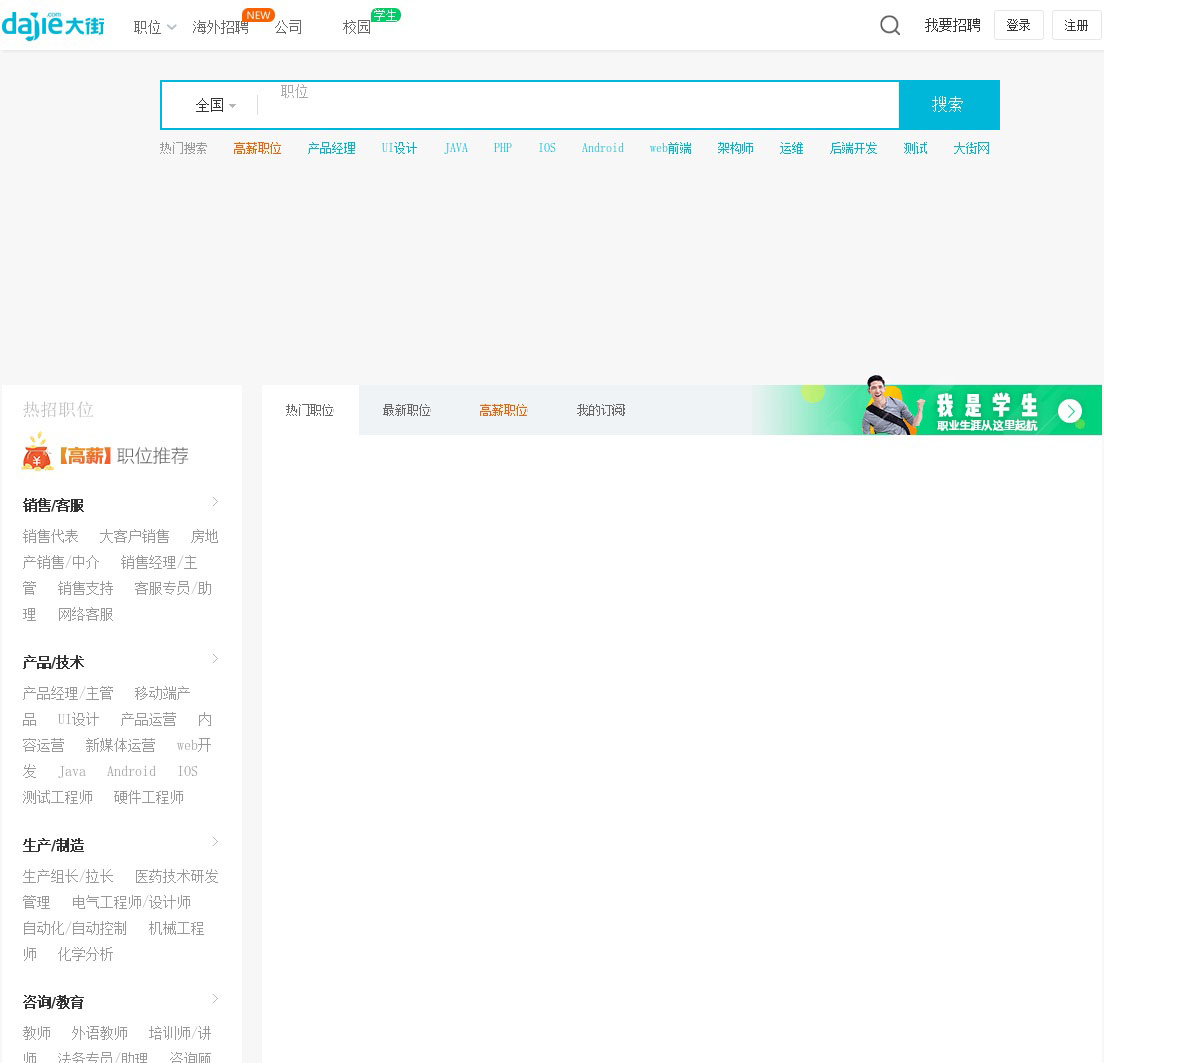Click the money bag high-salary icon
Image resolution: width=1200 pixels, height=1063 pixels.
38,452
